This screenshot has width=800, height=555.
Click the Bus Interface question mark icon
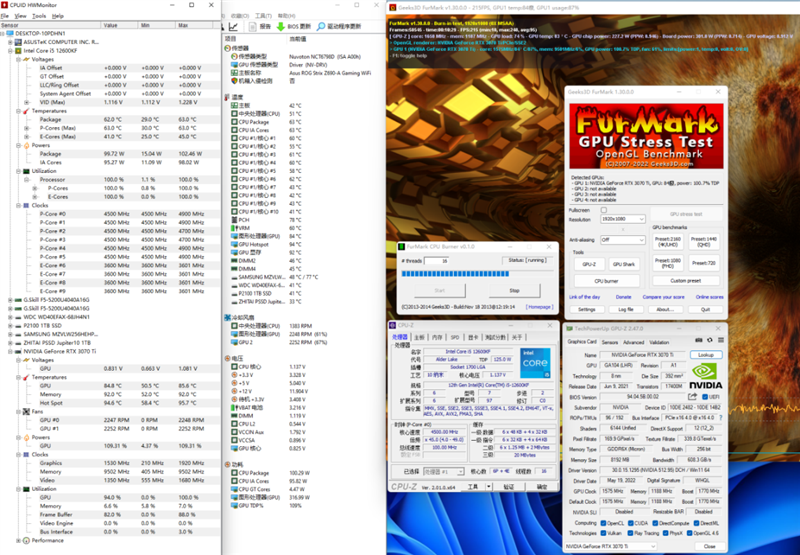720,418
